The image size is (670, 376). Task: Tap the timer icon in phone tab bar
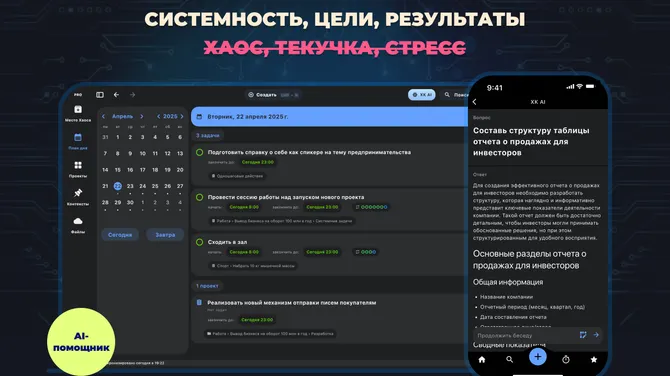tap(566, 360)
